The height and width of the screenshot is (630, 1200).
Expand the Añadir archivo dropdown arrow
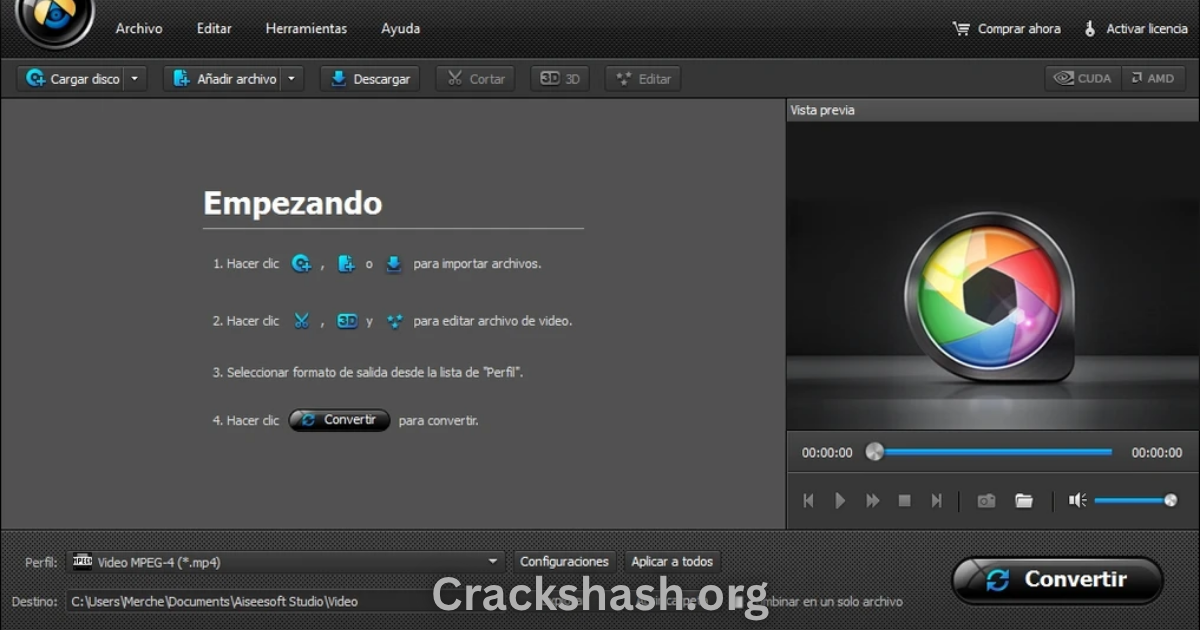[292, 79]
